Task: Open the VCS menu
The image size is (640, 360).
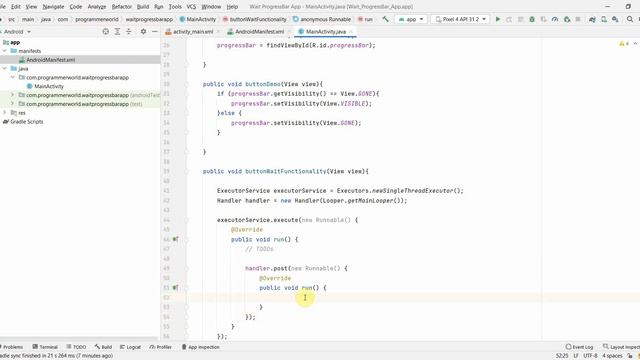Action: pyautogui.click(x=191, y=7)
